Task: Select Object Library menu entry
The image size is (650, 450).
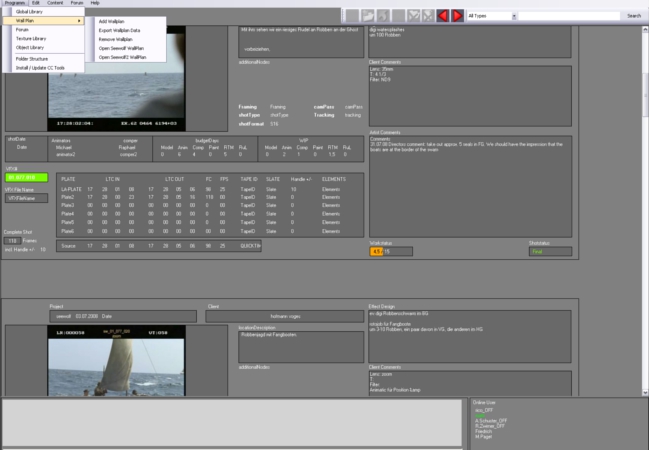Action: pos(44,48)
